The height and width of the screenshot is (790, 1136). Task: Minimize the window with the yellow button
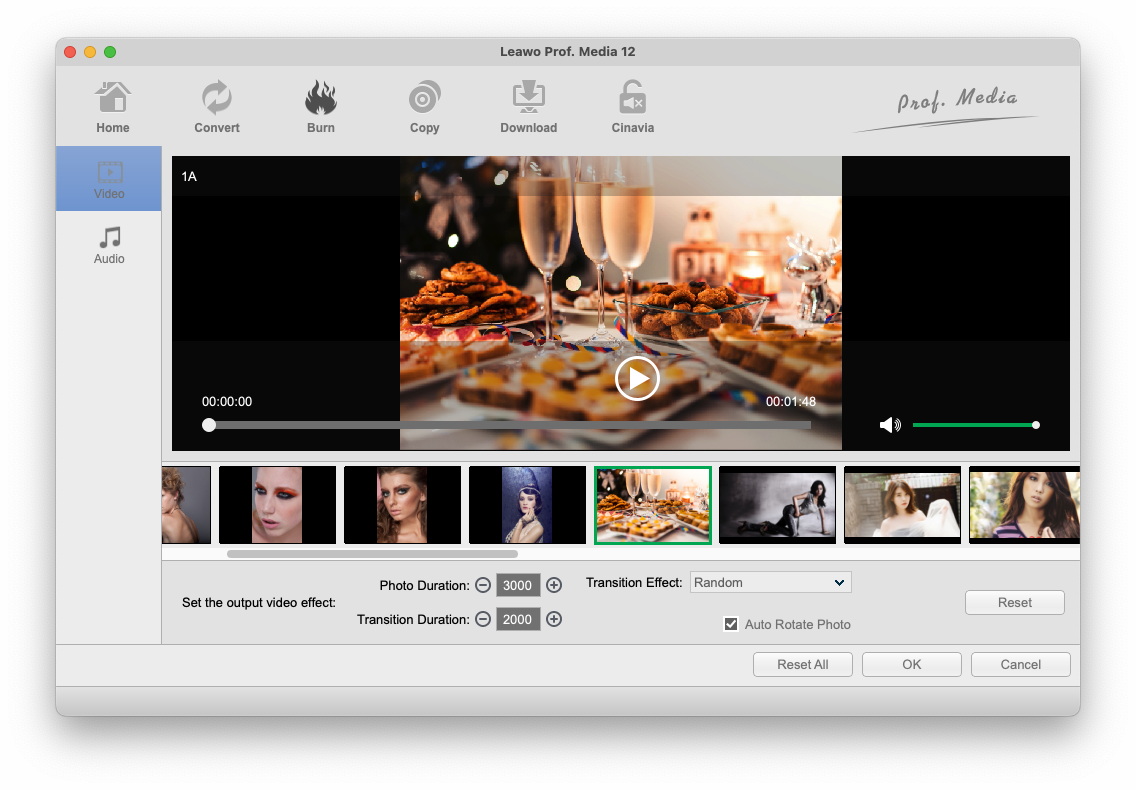click(x=90, y=51)
